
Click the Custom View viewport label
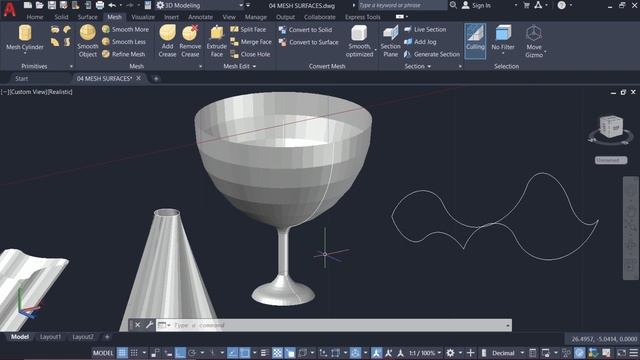27,92
